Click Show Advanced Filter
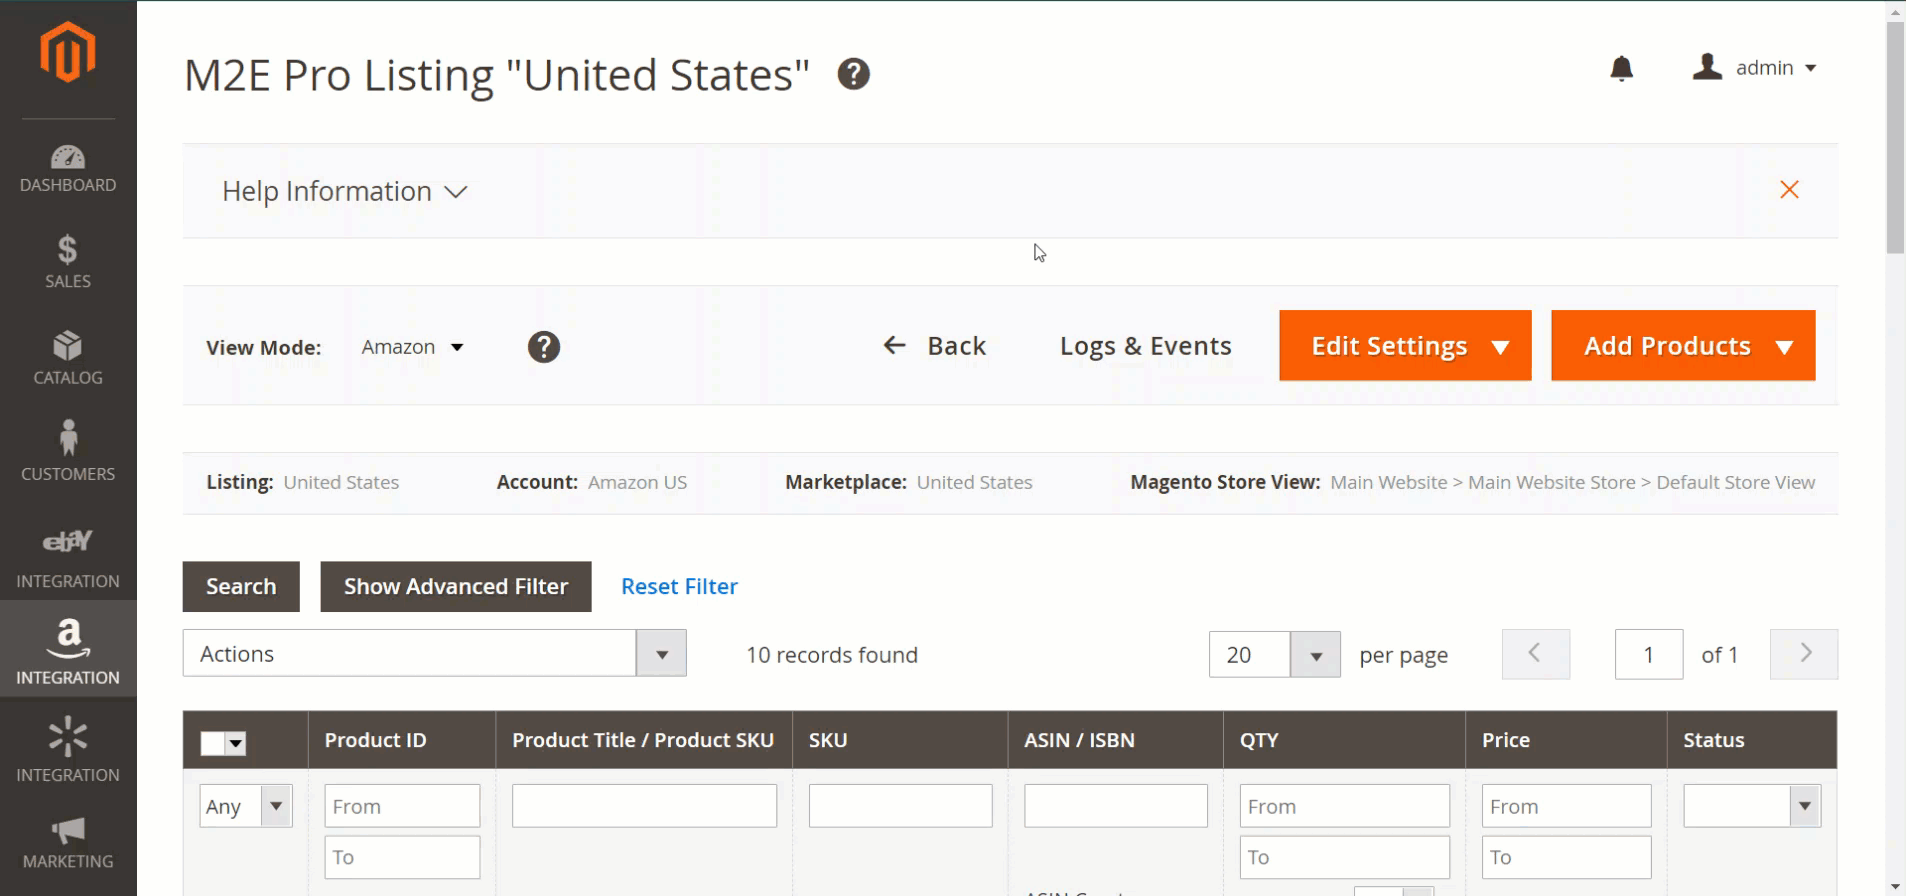1906x896 pixels. pos(456,586)
